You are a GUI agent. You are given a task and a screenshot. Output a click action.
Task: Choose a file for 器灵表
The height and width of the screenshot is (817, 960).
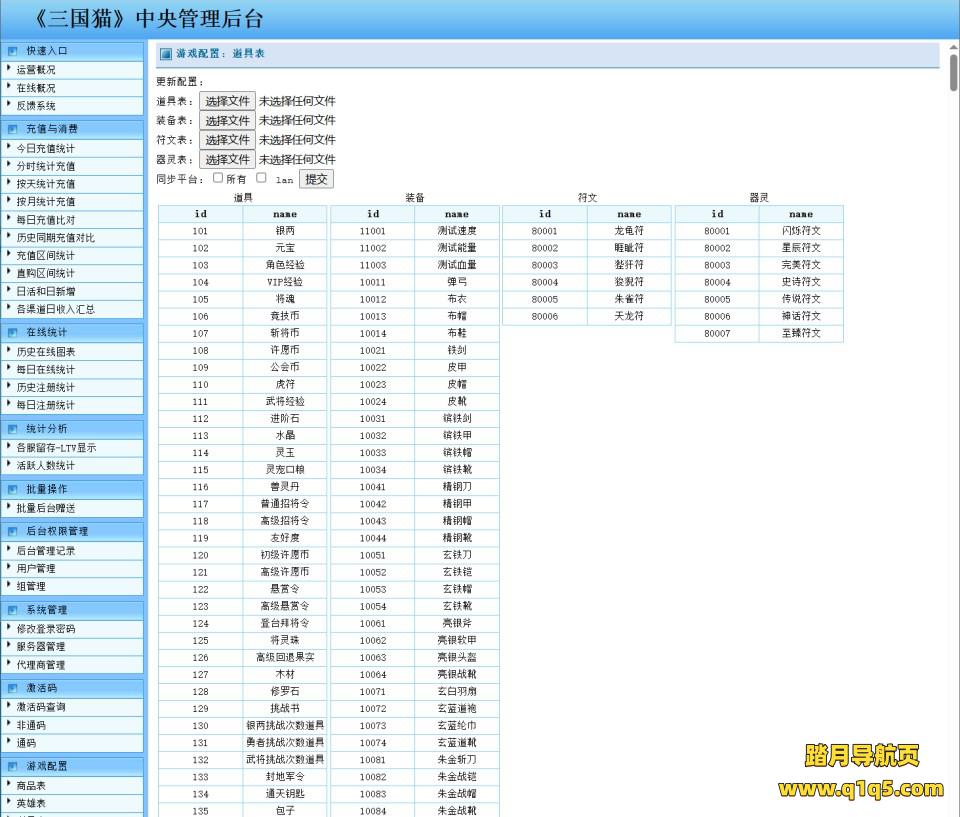[227, 159]
